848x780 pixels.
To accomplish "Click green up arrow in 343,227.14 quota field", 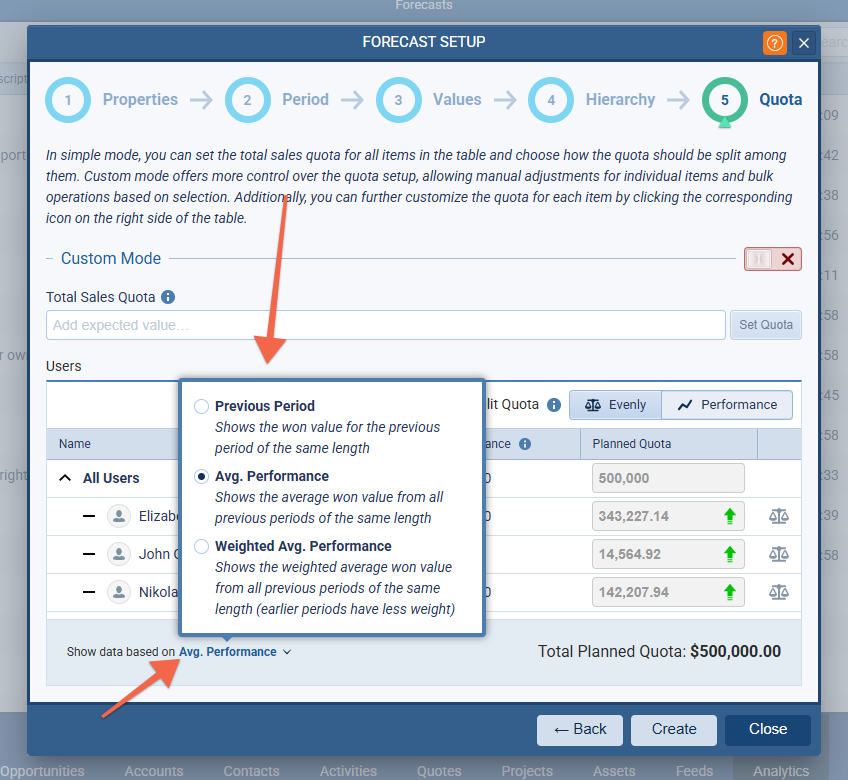I will click(x=730, y=516).
